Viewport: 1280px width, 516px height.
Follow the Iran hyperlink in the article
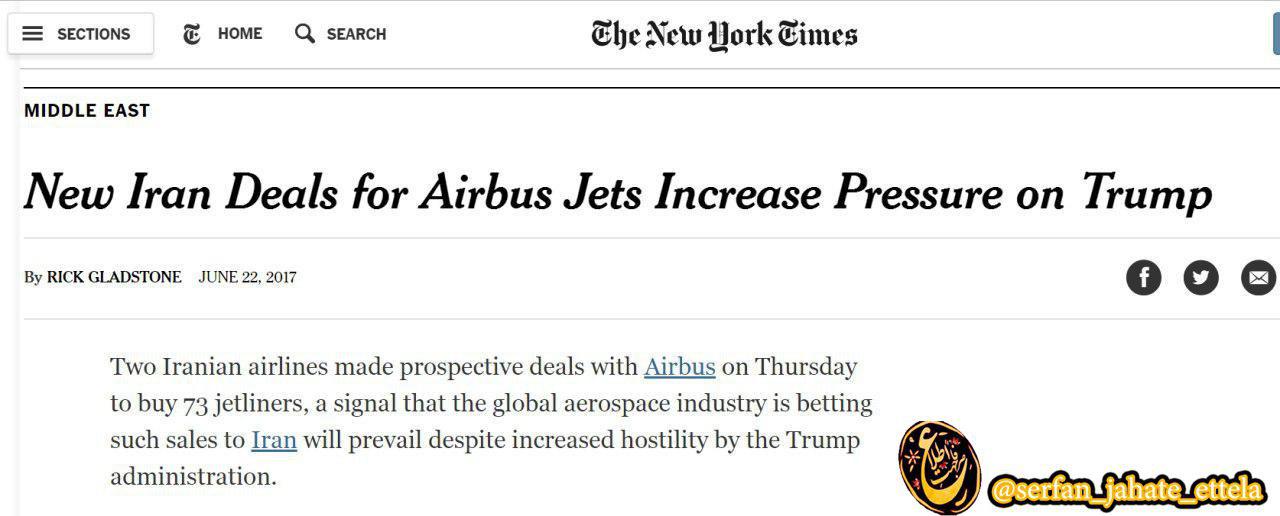274,440
